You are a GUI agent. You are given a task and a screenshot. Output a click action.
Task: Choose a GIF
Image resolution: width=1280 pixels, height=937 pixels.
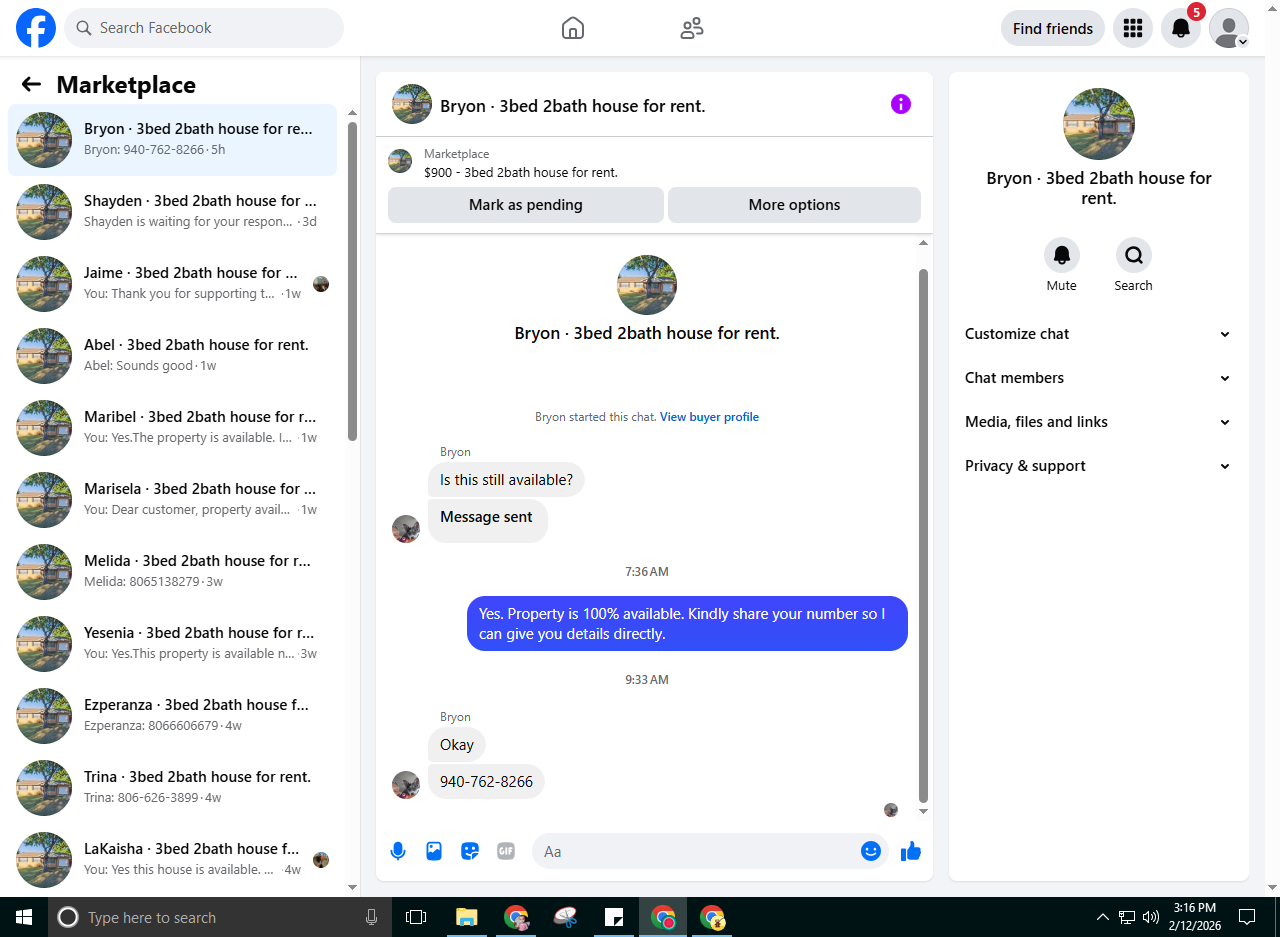pyautogui.click(x=506, y=851)
